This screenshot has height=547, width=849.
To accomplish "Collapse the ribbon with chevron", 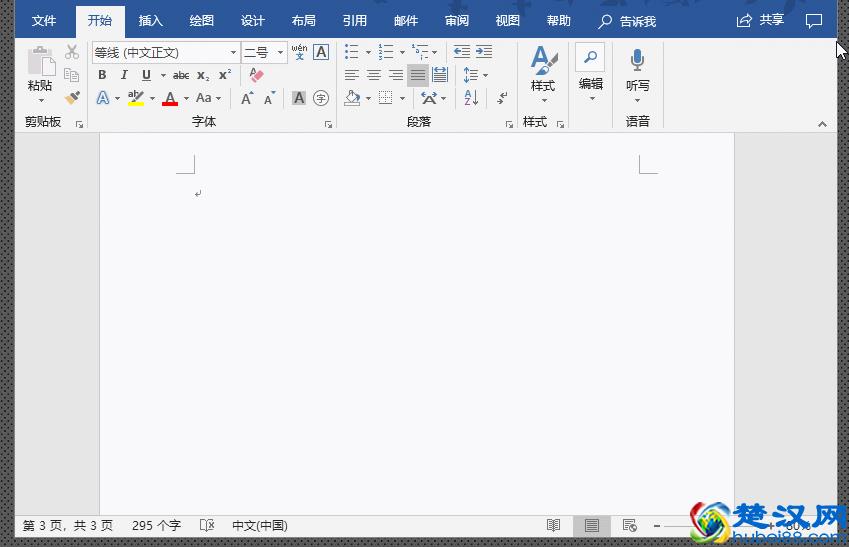I will coord(822,124).
